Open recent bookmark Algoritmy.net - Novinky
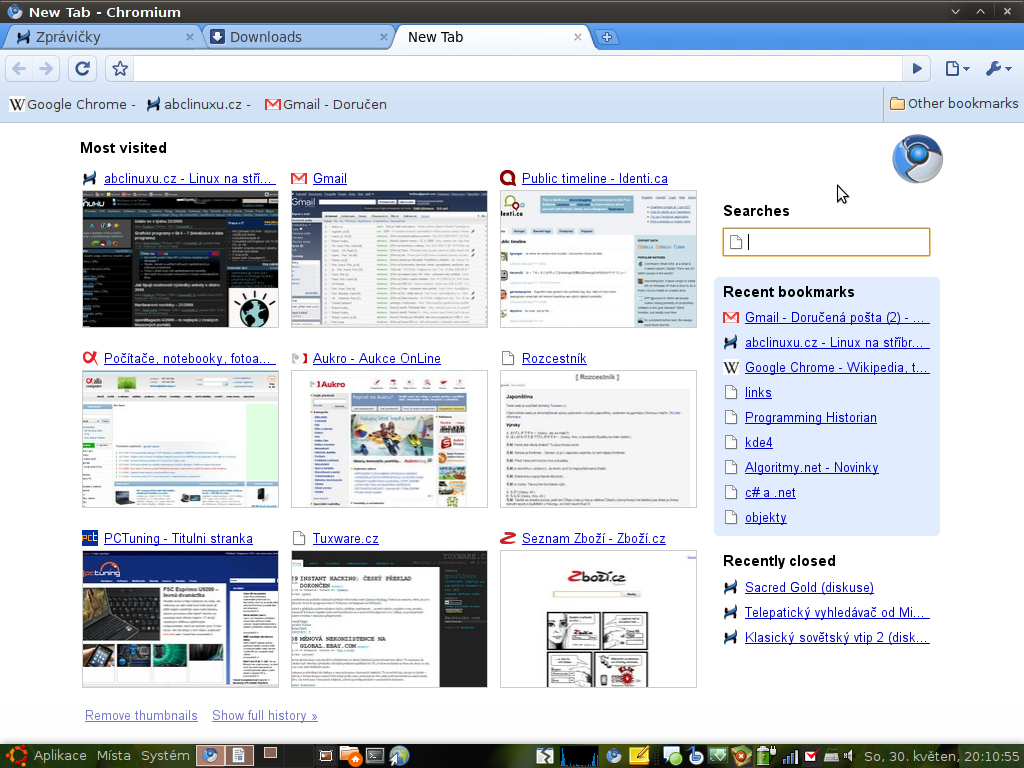 point(812,468)
